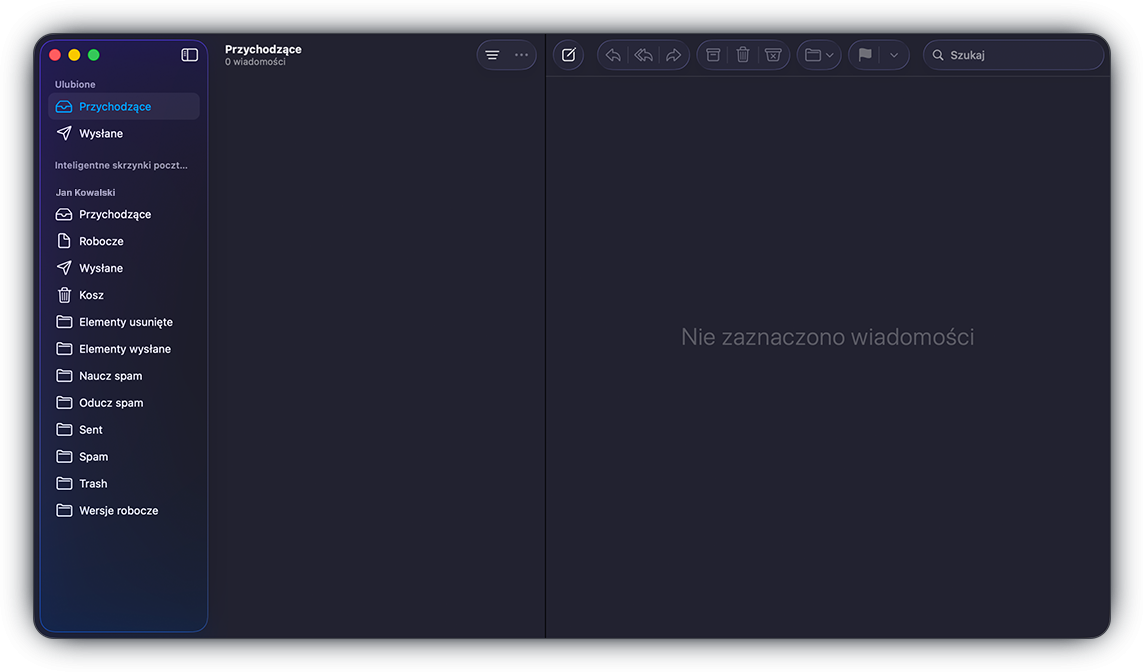1143x672 pixels.
Task: Click the Reply icon in the toolbar
Action: [612, 55]
